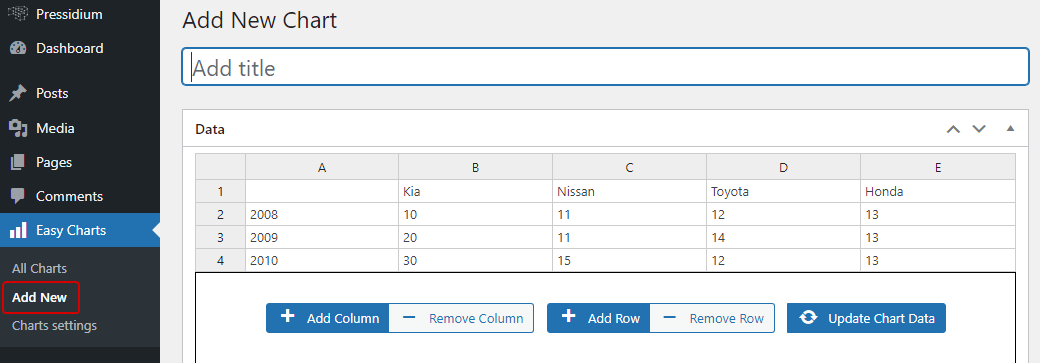Click the Add Row button
Screen dimensions: 1040x363
[x=598, y=318]
